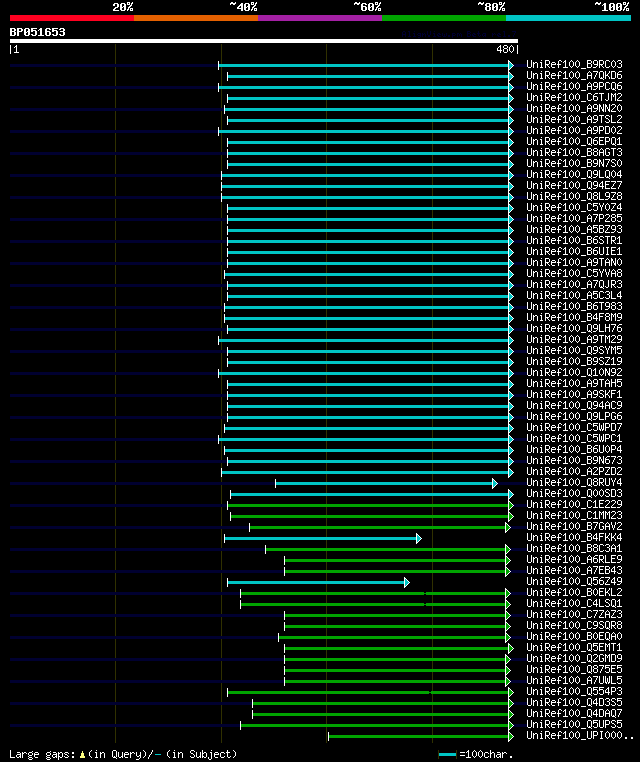640x762 pixels.
Task: Click the label UniRef100_B7GAV2
Action: (x=574, y=526)
